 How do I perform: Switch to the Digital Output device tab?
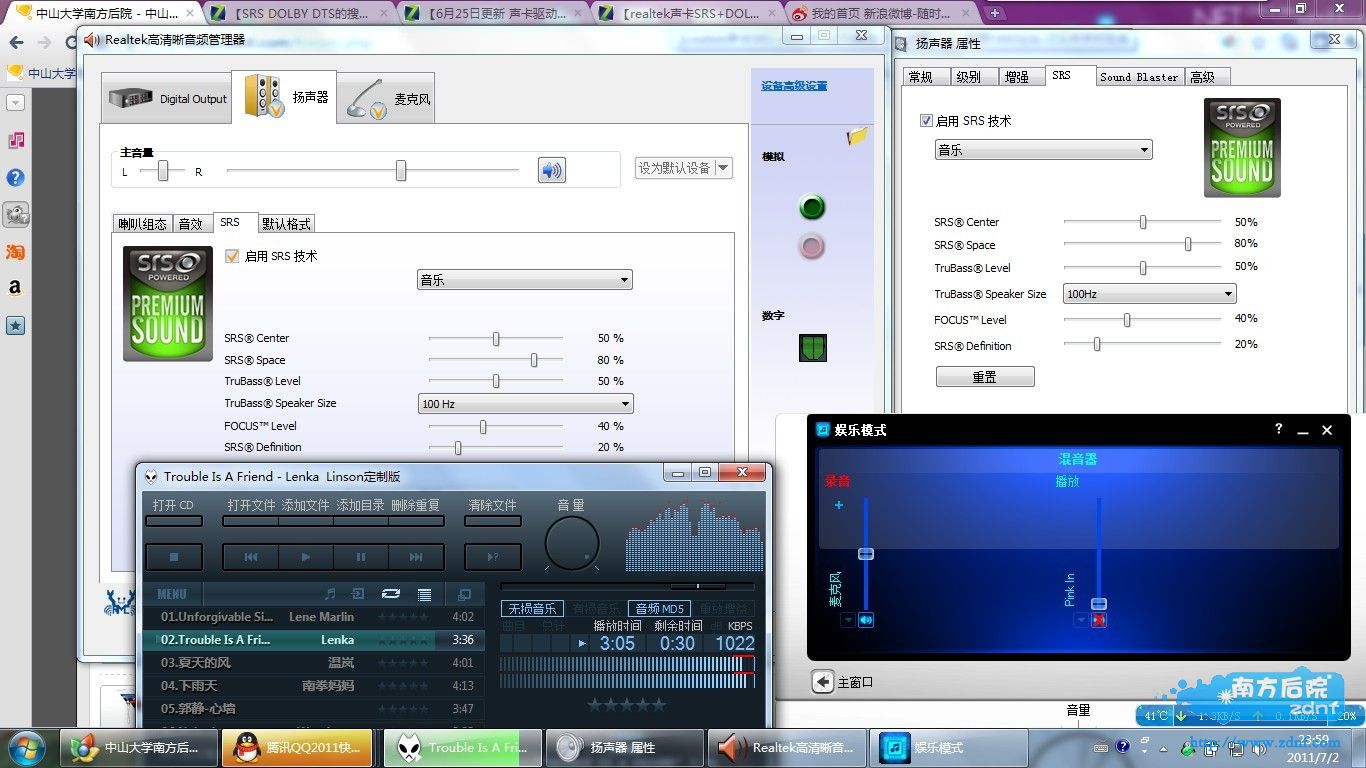pyautogui.click(x=168, y=99)
